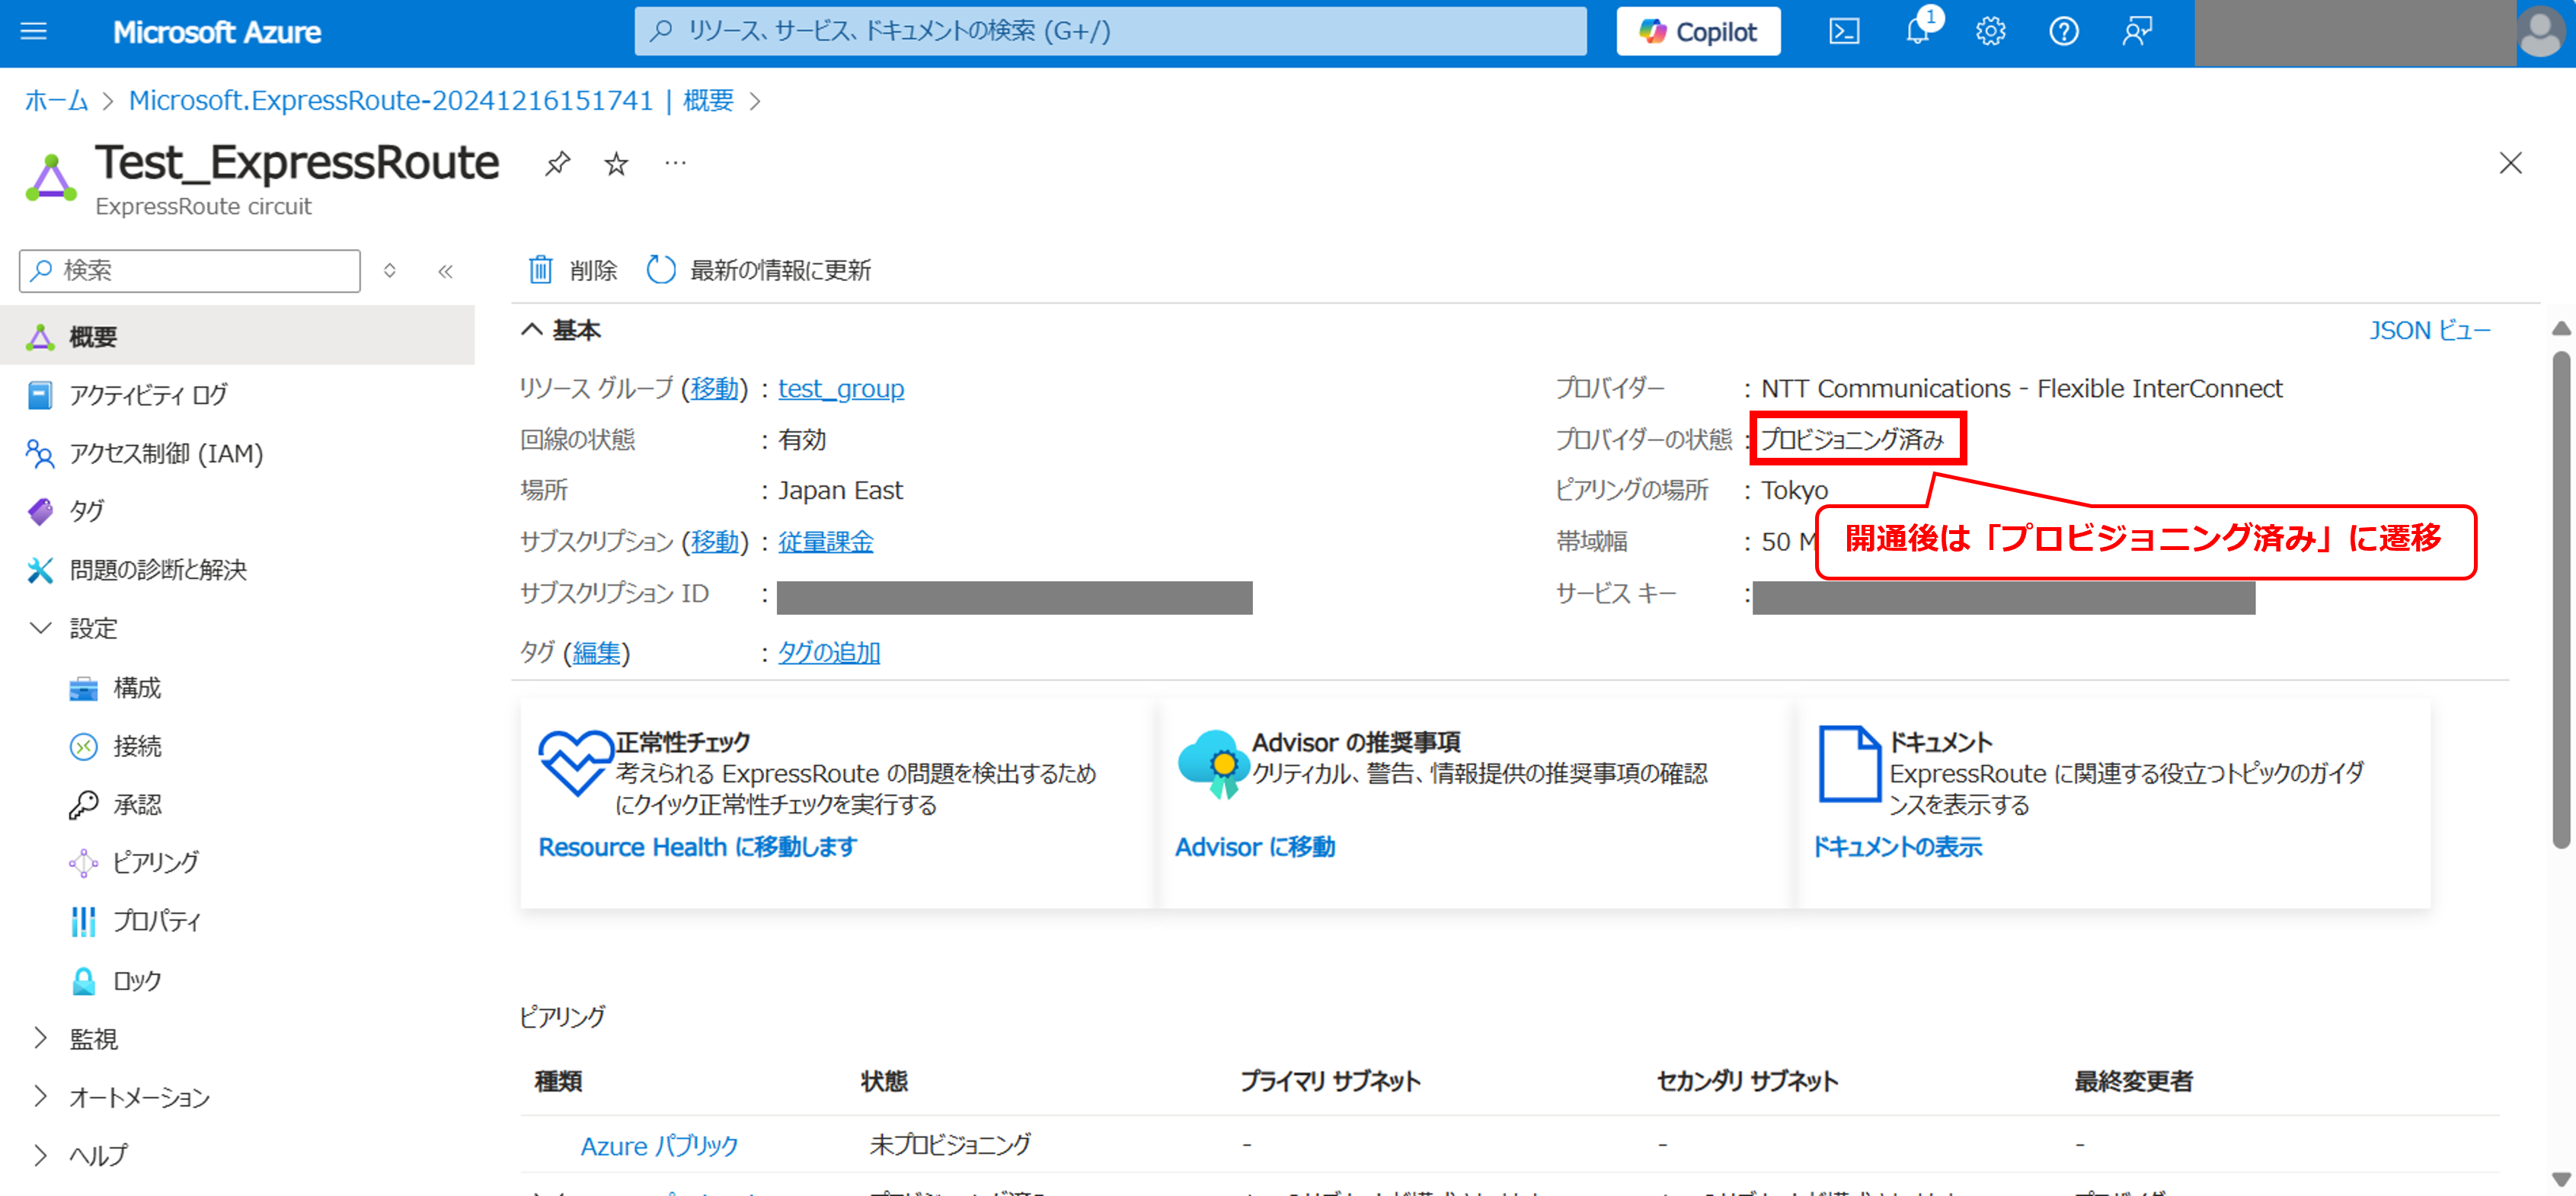This screenshot has height=1196, width=2576.
Task: Click the Japan East location value
Action: [x=840, y=490]
